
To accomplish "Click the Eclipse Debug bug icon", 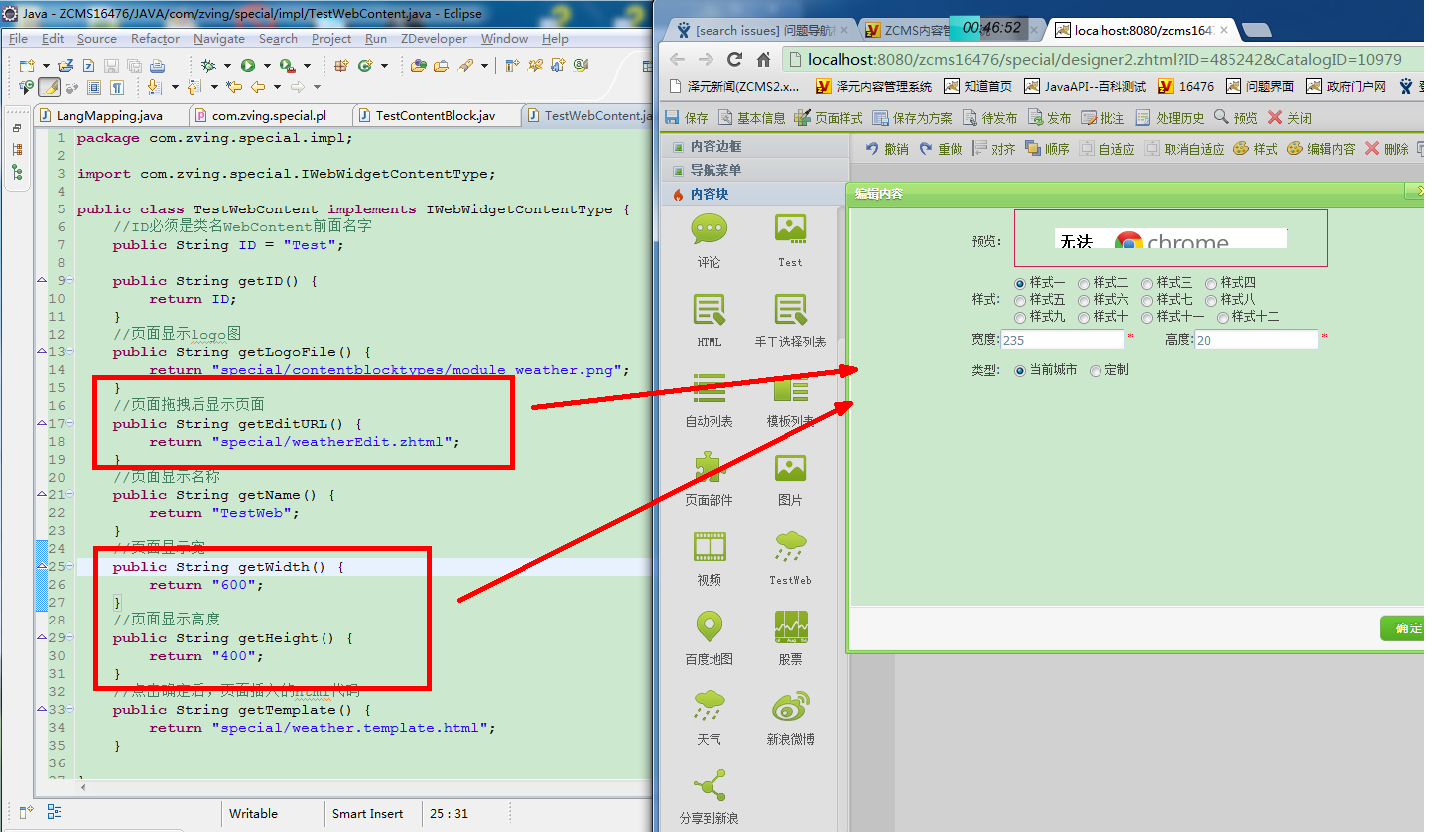I will point(208,65).
